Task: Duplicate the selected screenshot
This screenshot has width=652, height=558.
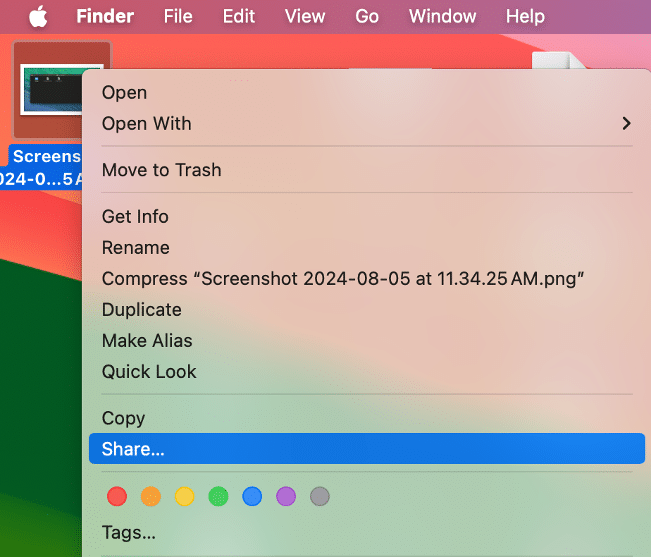Action: coord(142,309)
